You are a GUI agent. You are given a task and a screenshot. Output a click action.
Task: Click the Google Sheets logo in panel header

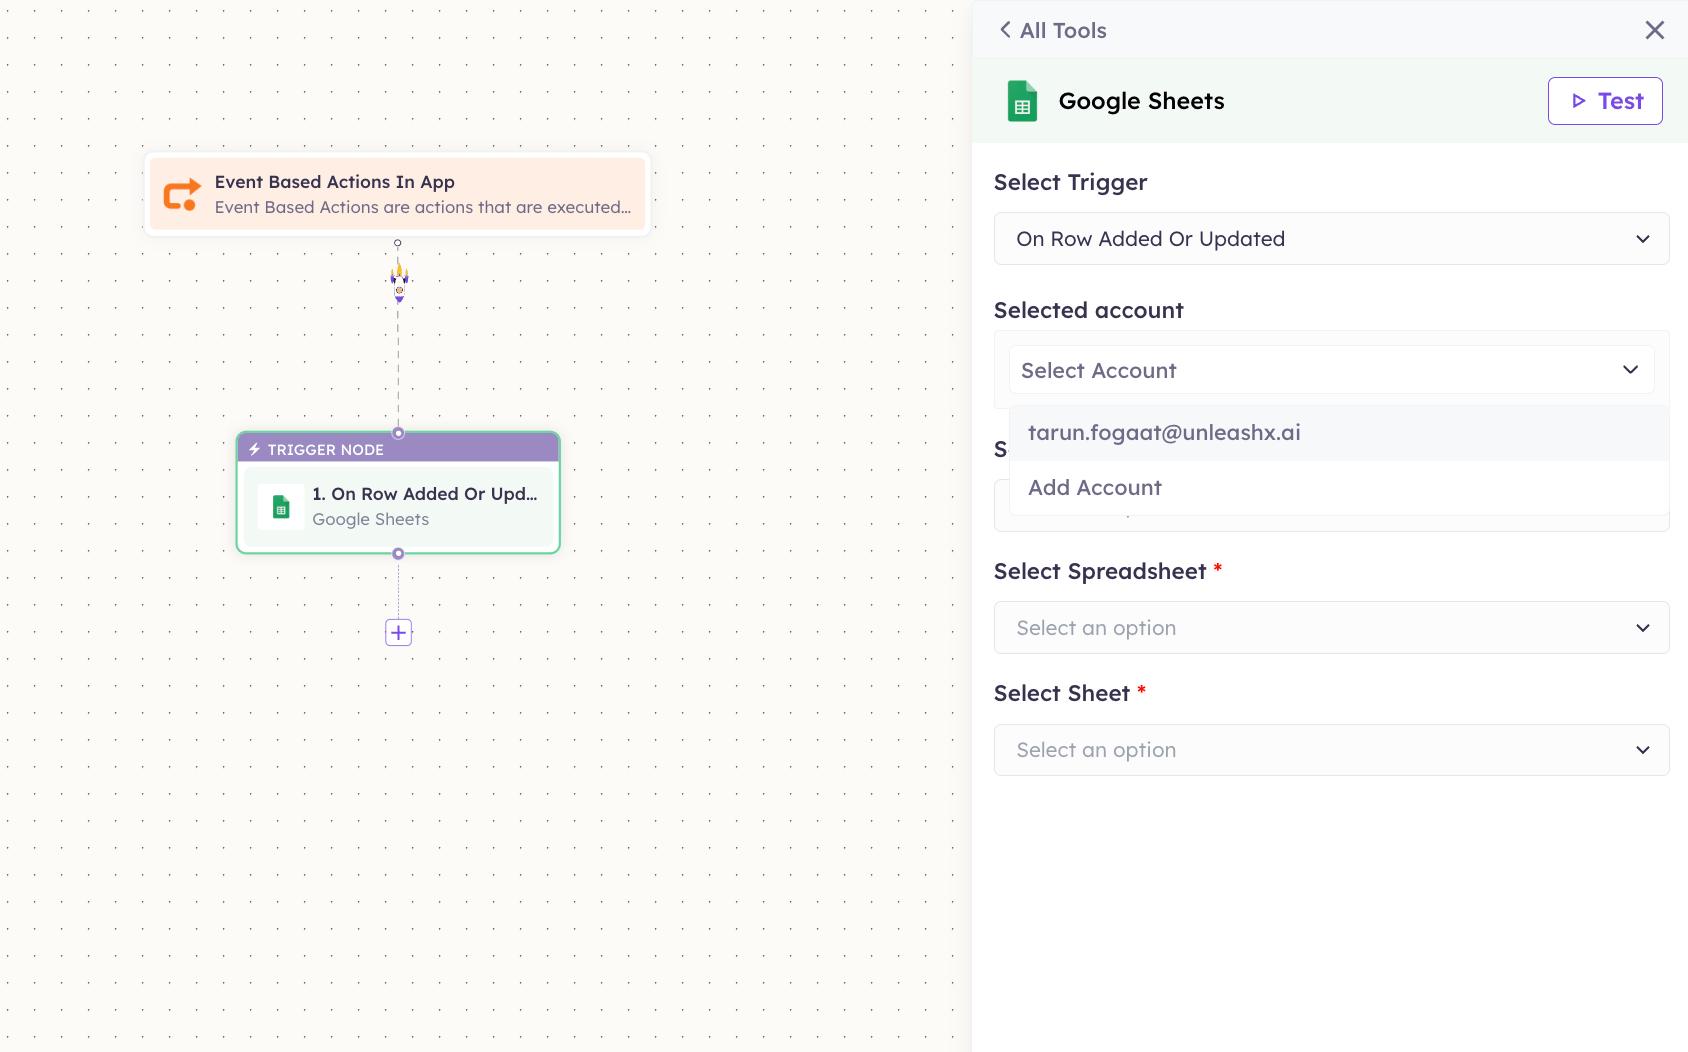click(1022, 101)
